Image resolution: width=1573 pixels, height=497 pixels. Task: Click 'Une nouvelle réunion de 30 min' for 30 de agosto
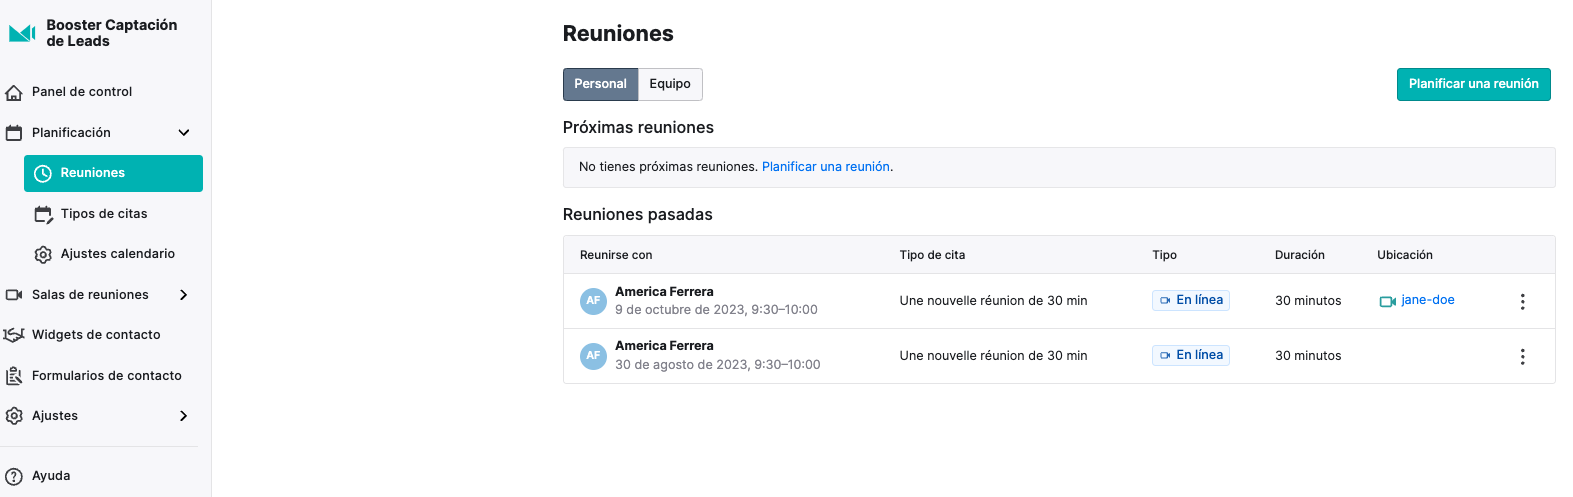993,356
